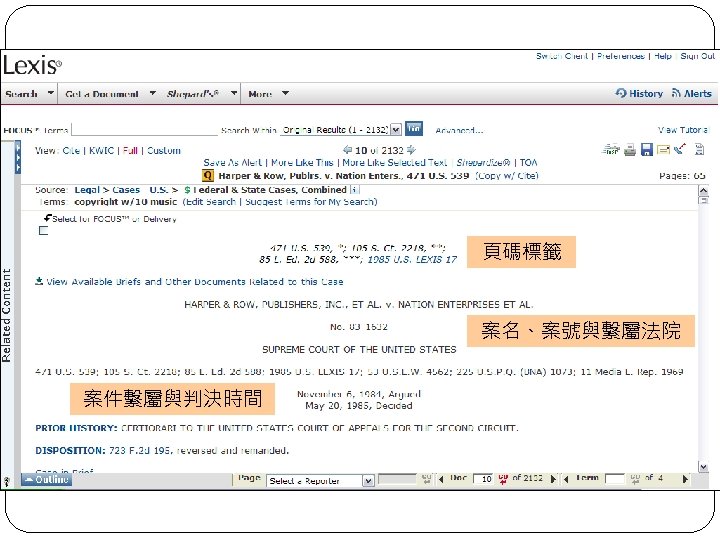Click the FAST Print icon
Viewport: 720px width, 540px height.
pyautogui.click(x=611, y=149)
